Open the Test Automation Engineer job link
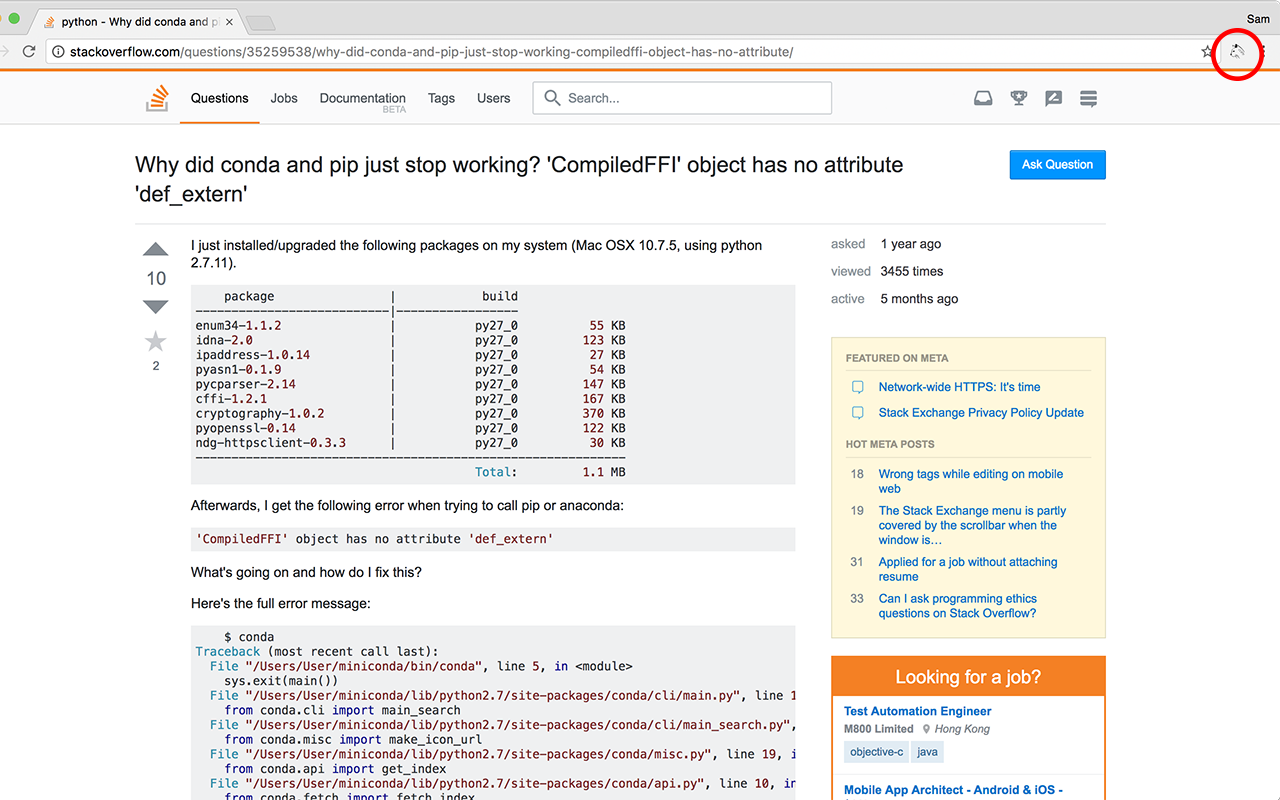1280x800 pixels. [917, 712]
